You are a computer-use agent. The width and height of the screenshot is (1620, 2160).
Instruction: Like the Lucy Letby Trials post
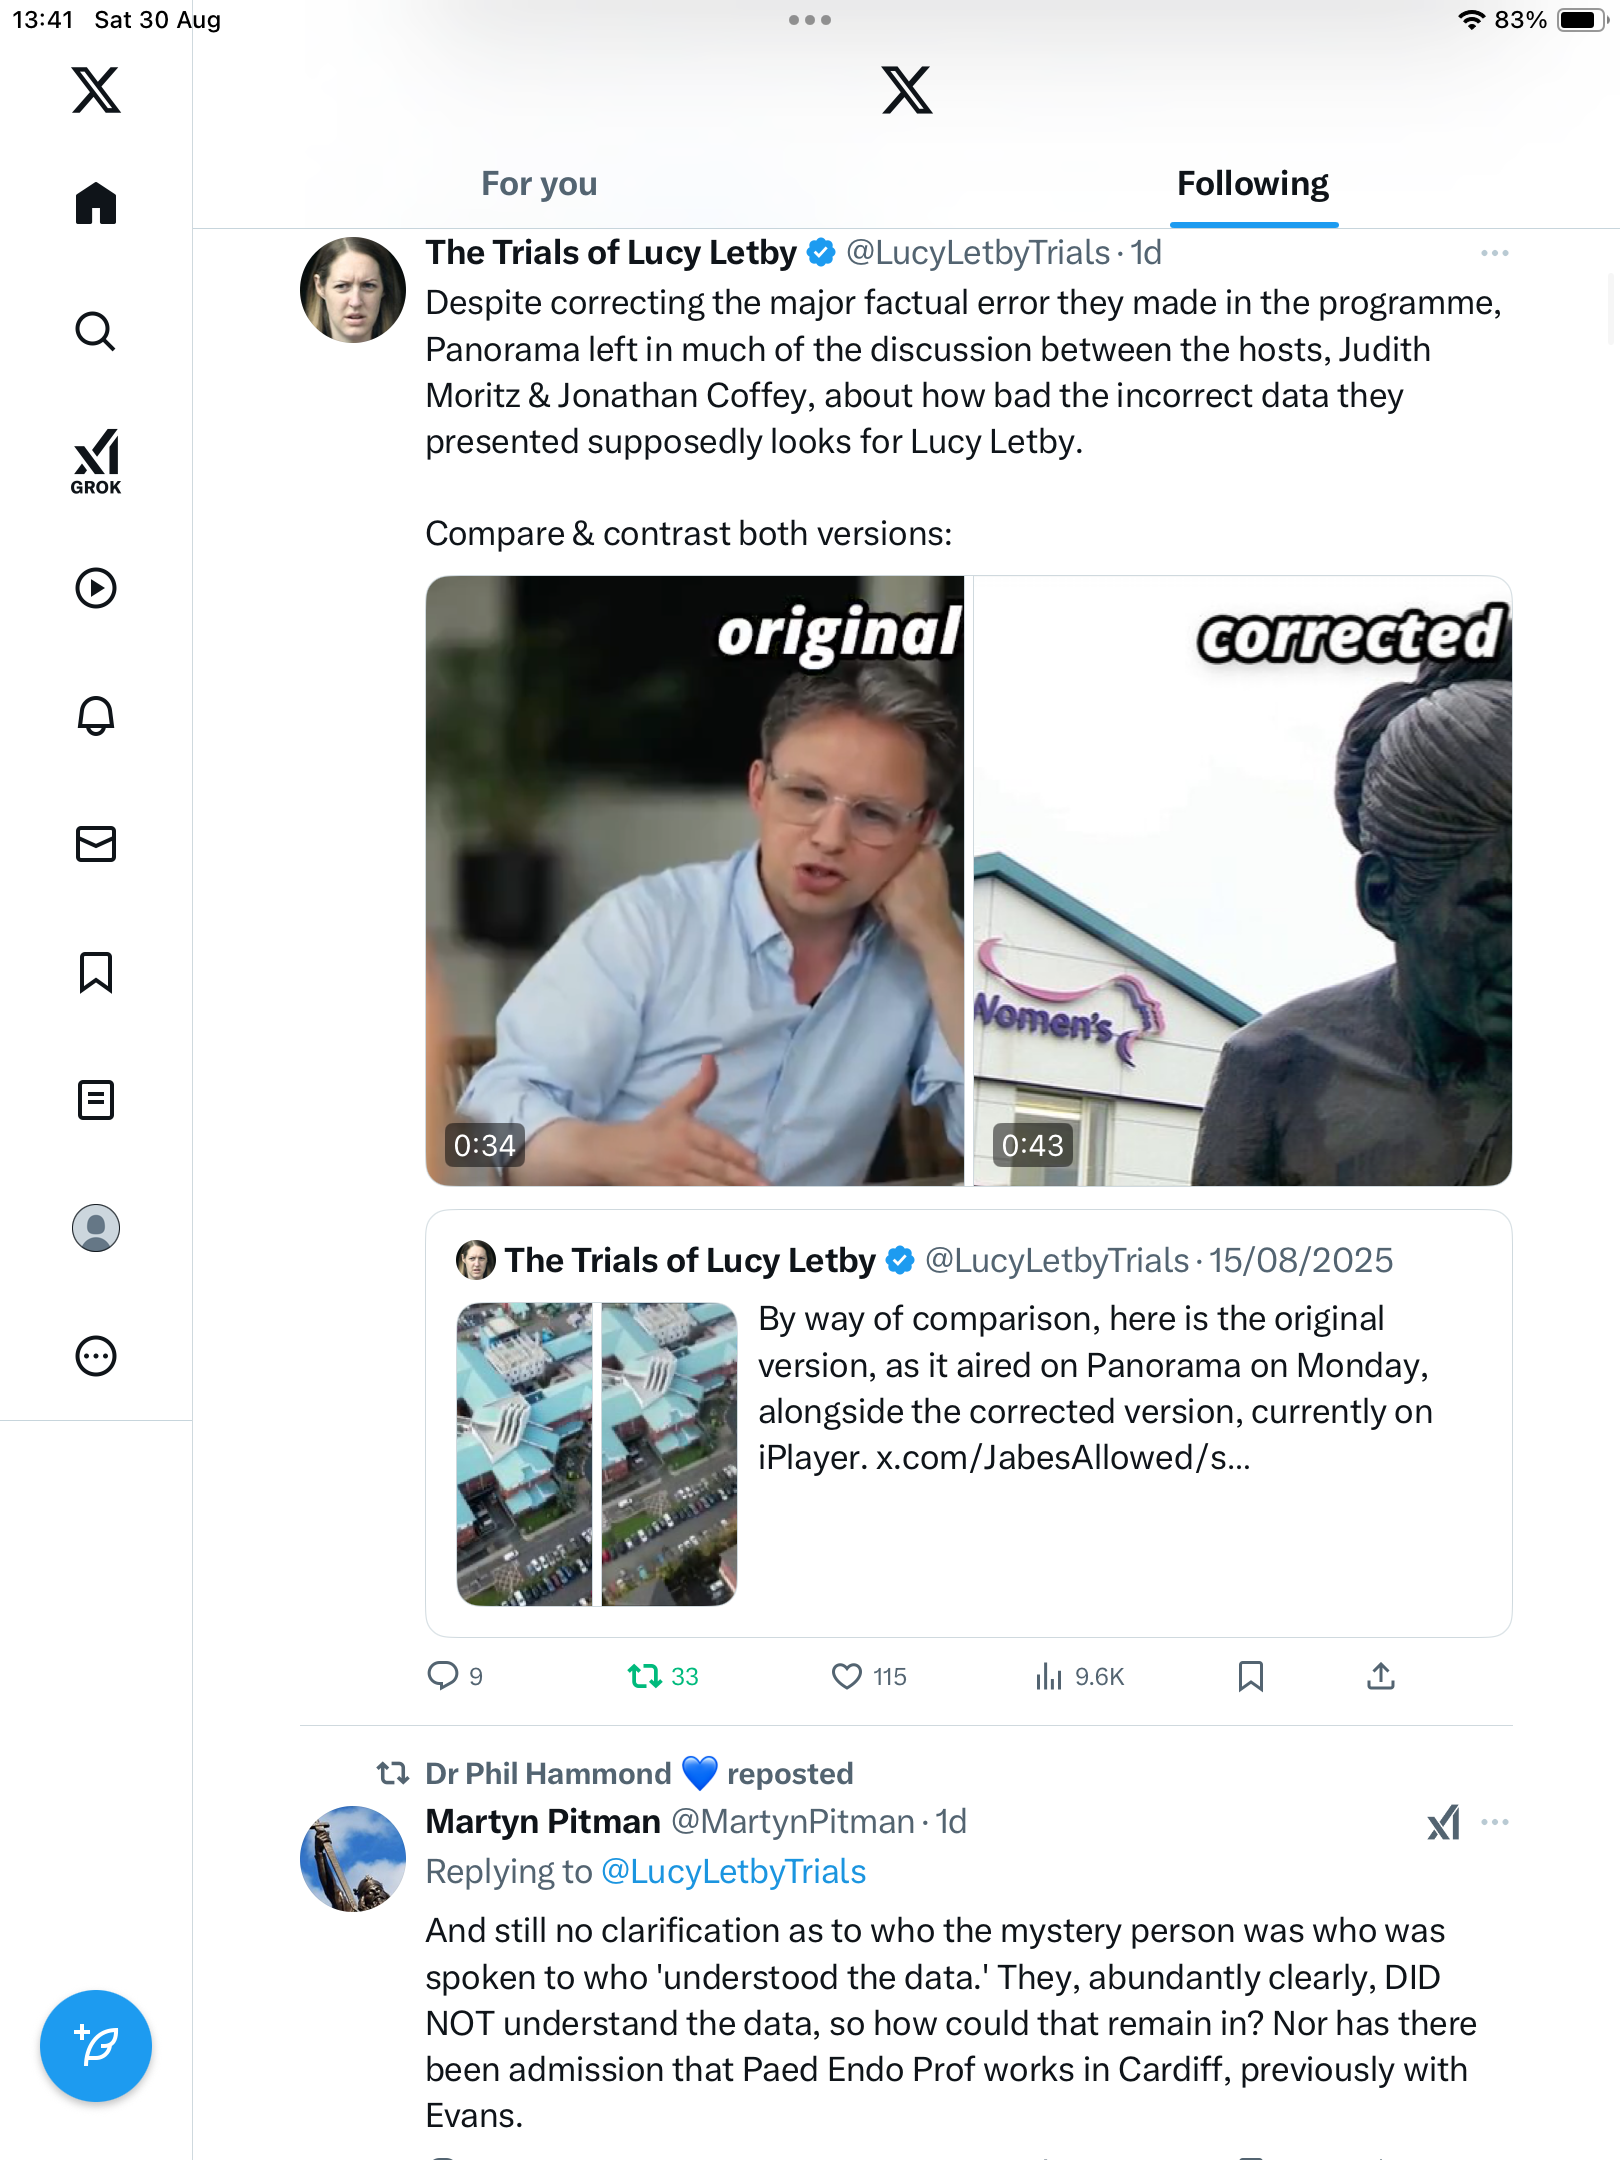[x=847, y=1676]
